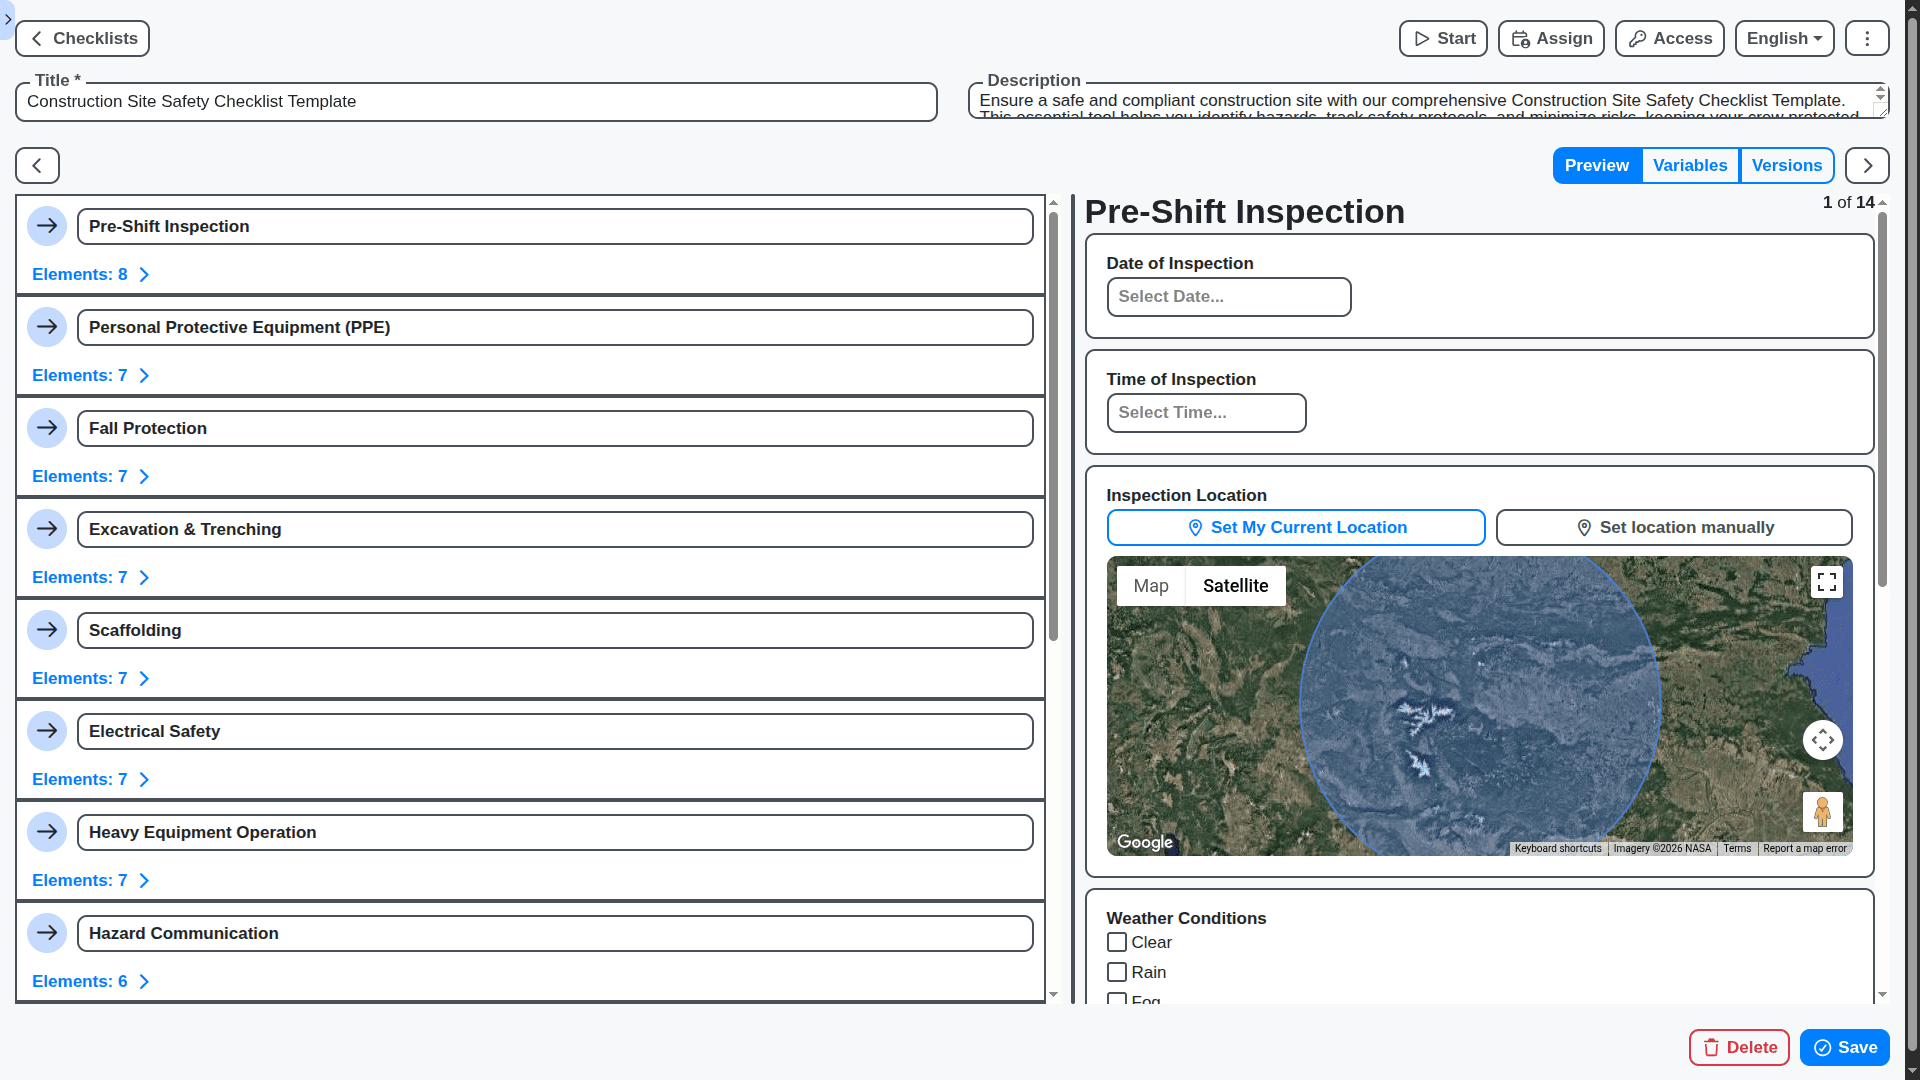Open the three-dot more options menu
The height and width of the screenshot is (1080, 1920).
pyautogui.click(x=1866, y=39)
